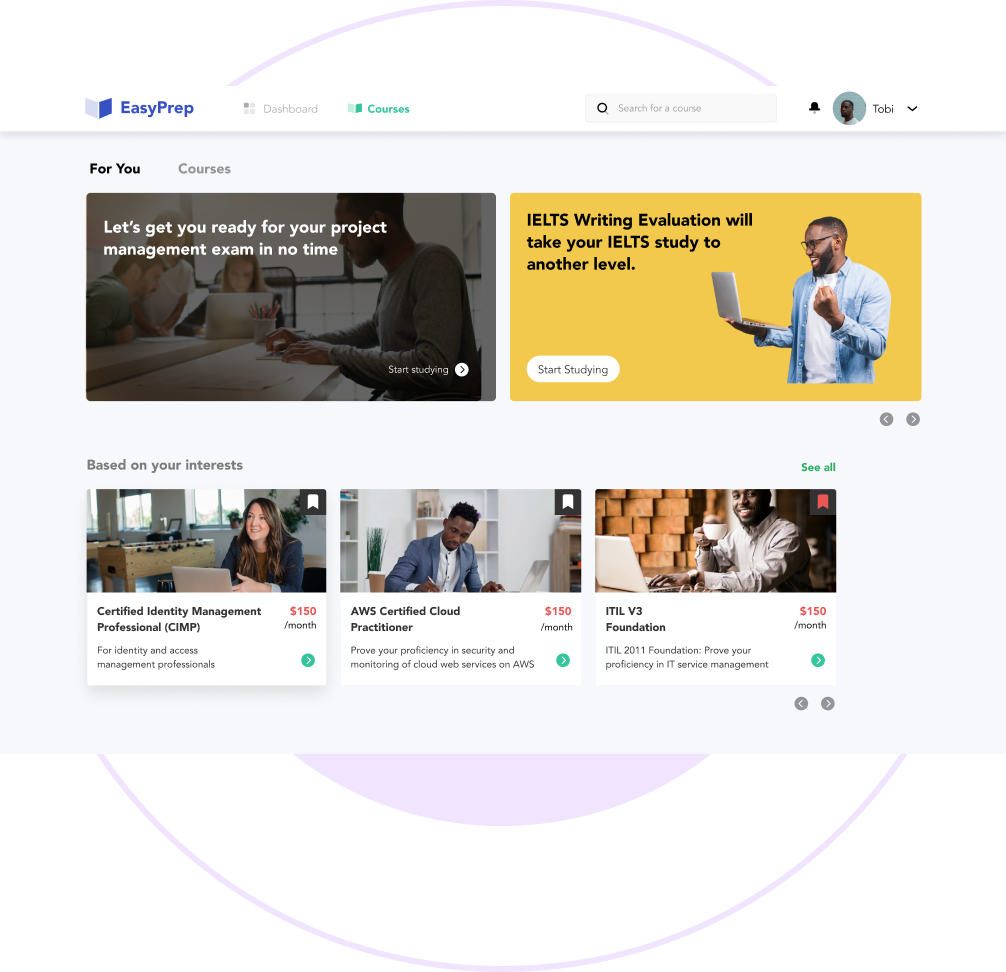Open the AWS course green arrow
Viewport: 1006px width, 972px height.
(x=563, y=660)
